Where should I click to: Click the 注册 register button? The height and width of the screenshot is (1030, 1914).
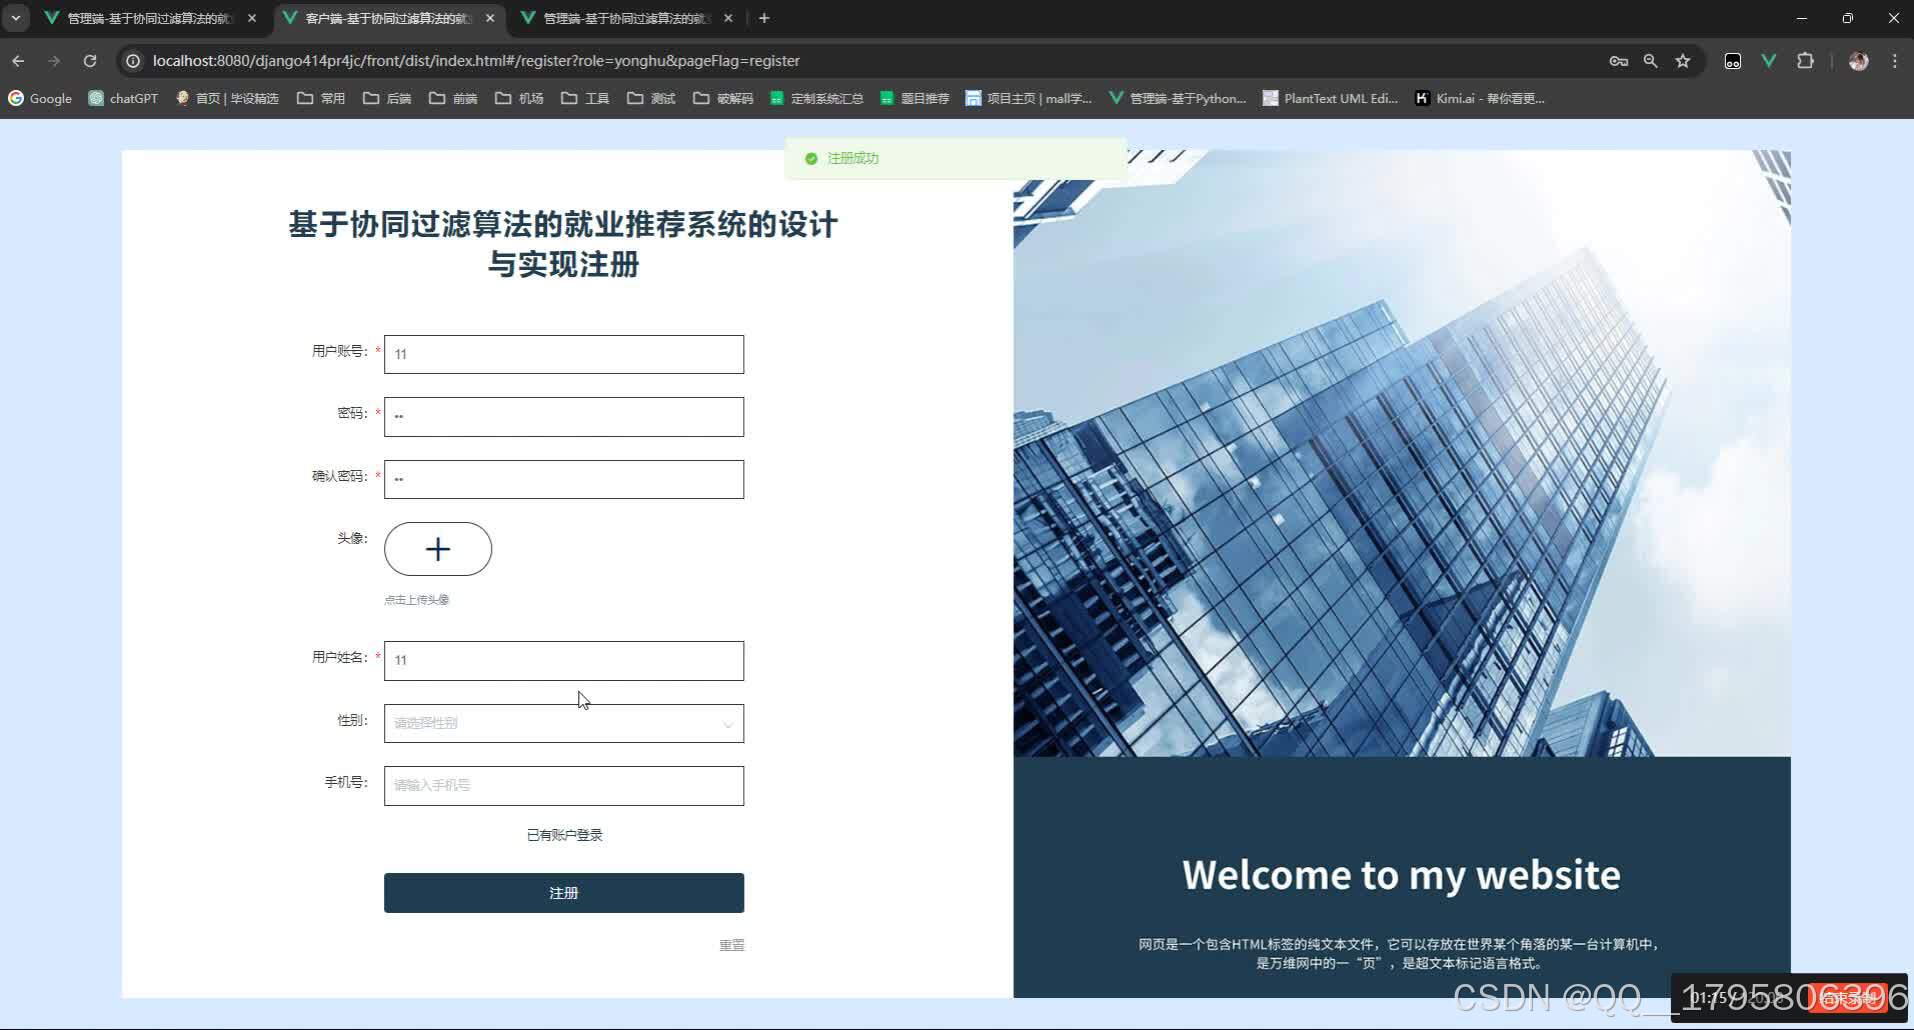tap(564, 893)
